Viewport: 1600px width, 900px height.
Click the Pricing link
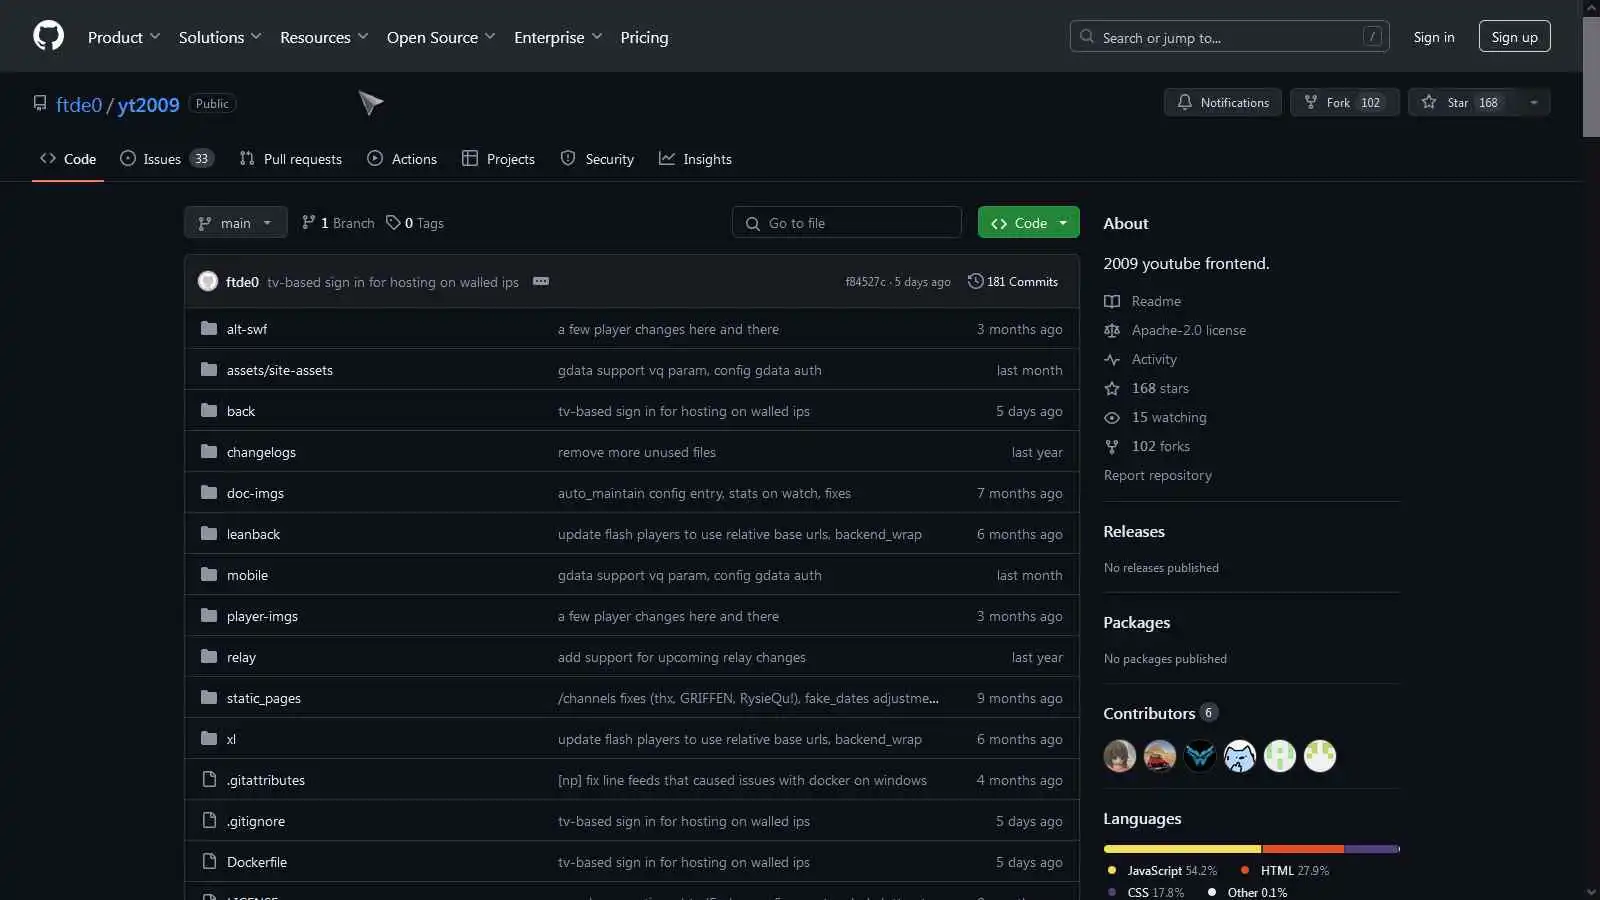(644, 37)
